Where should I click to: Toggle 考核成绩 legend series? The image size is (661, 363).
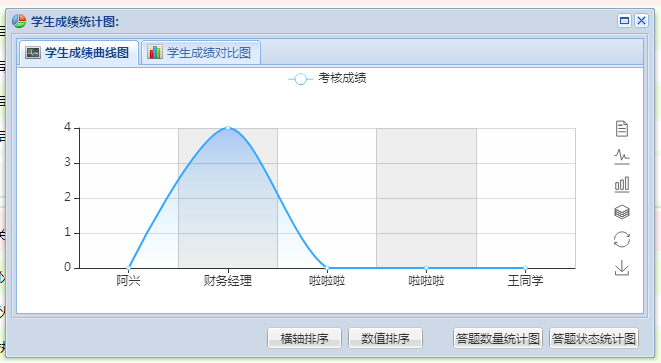coord(327,78)
